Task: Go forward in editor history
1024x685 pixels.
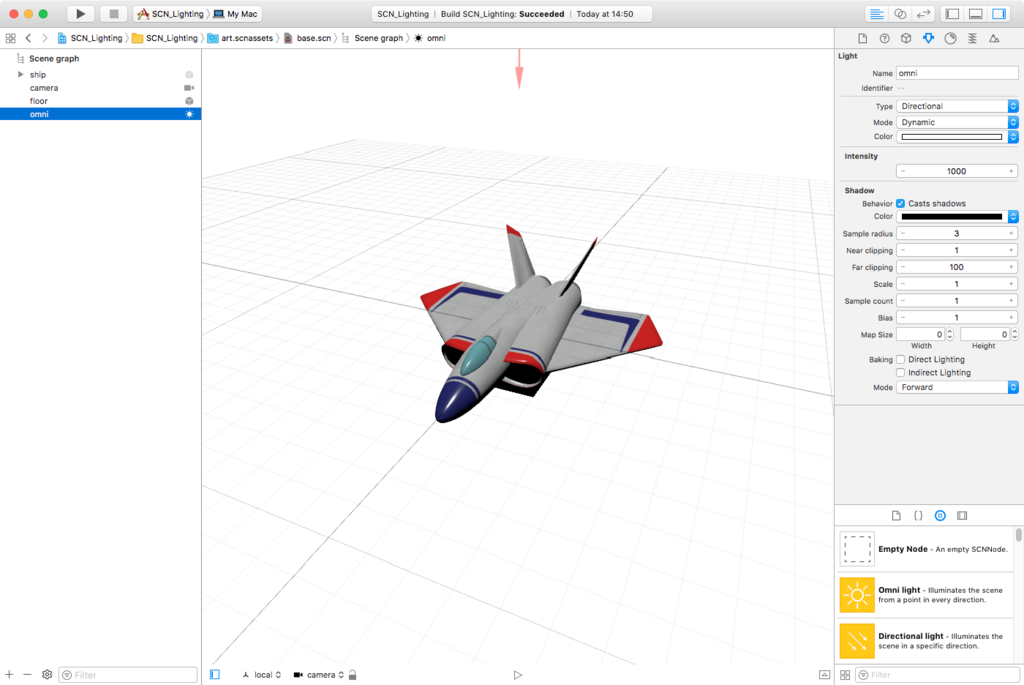Action: (44, 38)
